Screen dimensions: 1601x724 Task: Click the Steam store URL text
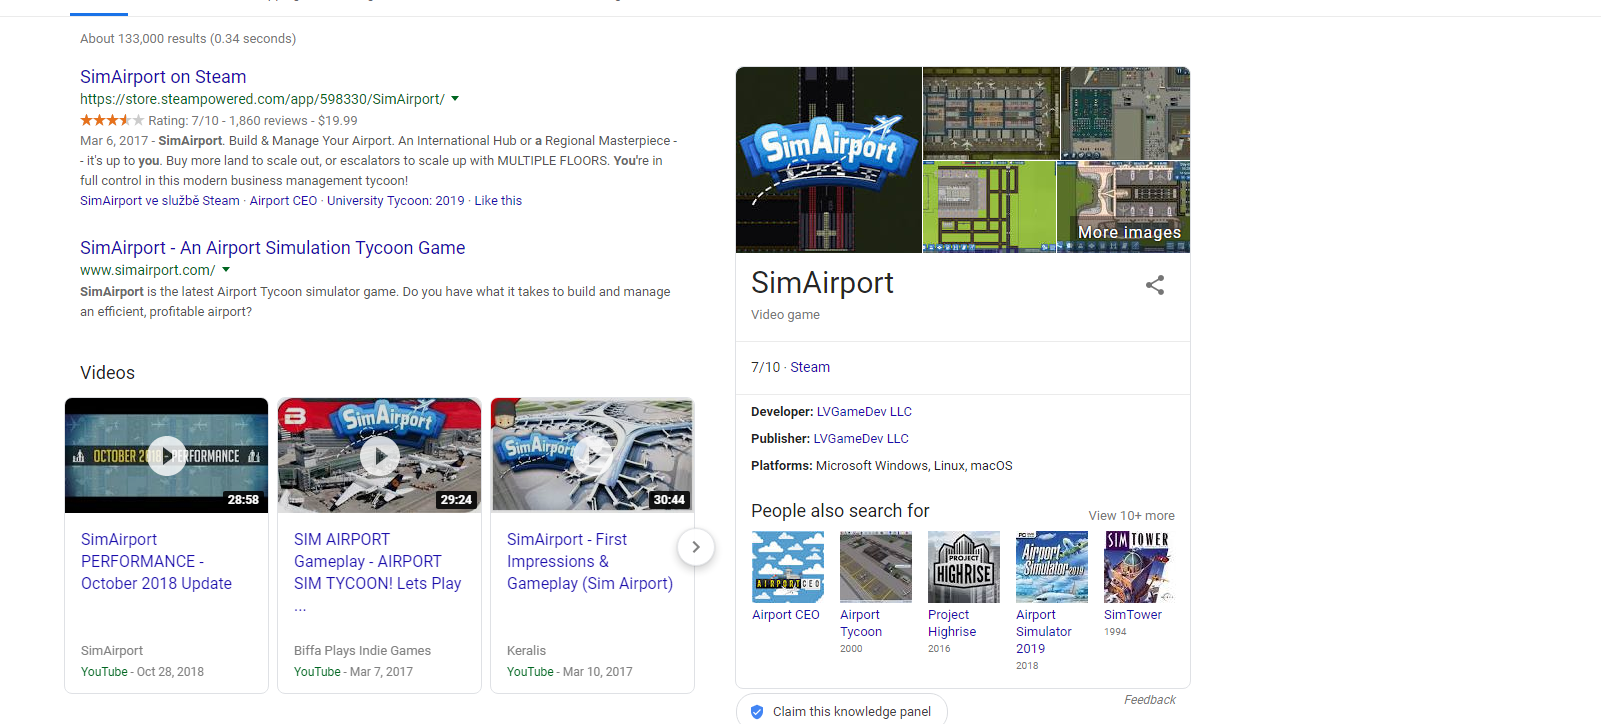coord(262,99)
